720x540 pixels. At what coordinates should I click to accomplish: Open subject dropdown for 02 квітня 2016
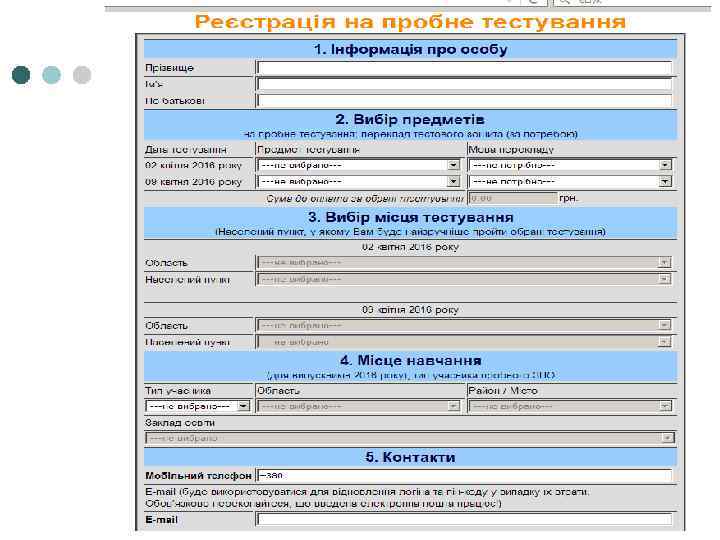click(359, 165)
